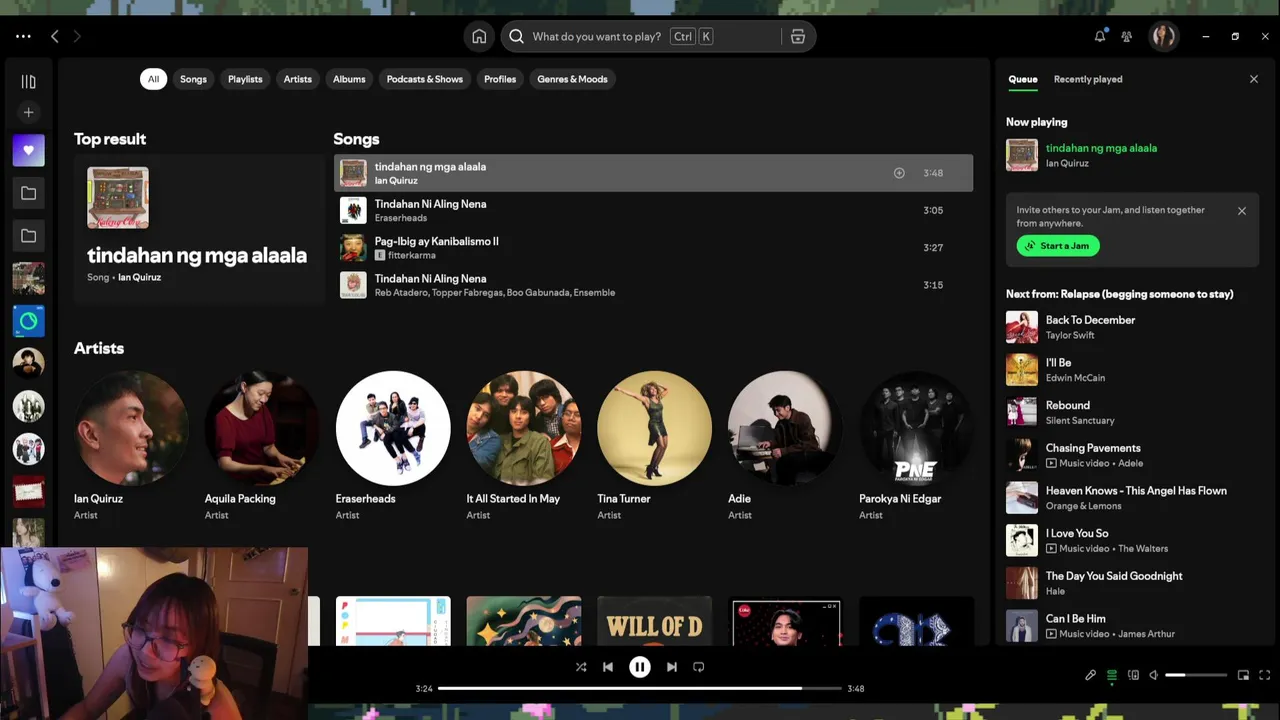Switch to the Recently played tab
This screenshot has height=720, width=1280.
pos(1088,79)
